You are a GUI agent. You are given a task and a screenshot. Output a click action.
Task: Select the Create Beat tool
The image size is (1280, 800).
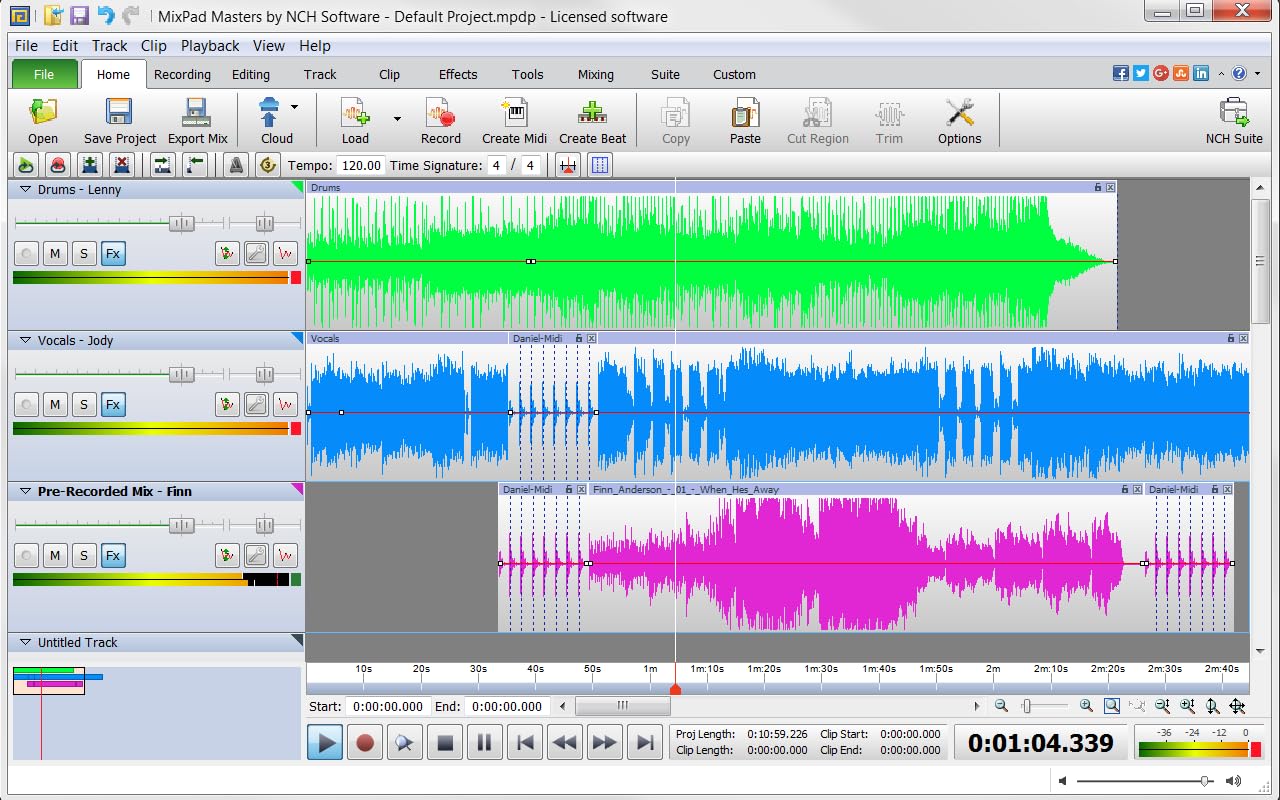coord(592,119)
